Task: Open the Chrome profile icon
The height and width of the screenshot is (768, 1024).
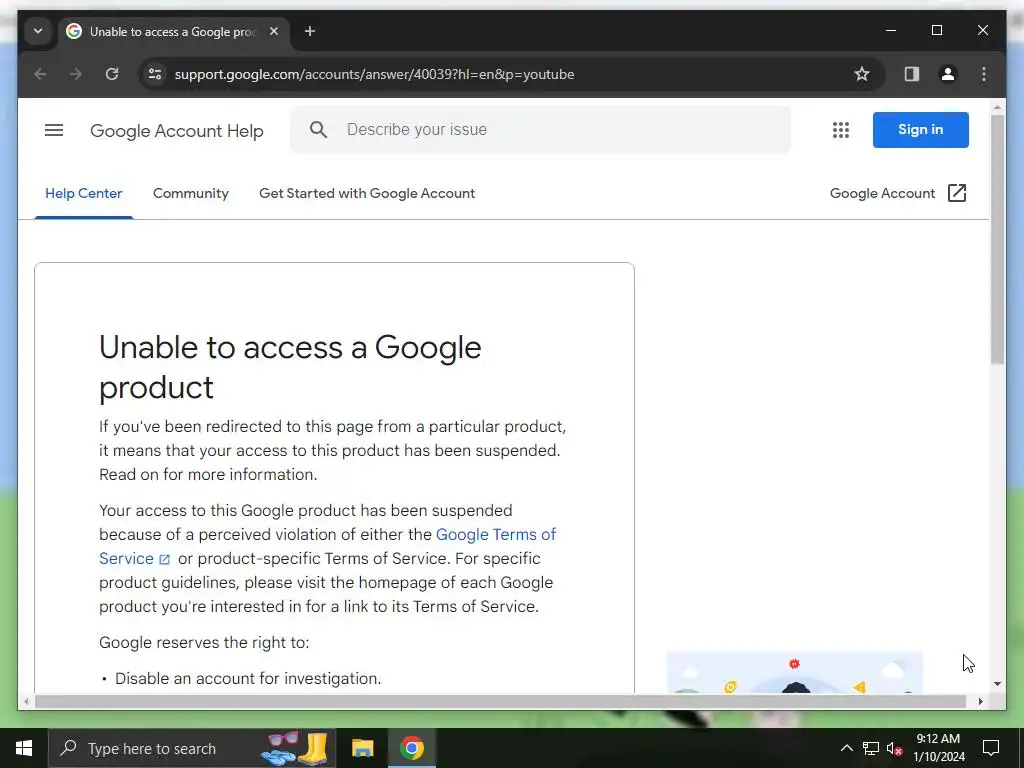Action: coord(948,74)
